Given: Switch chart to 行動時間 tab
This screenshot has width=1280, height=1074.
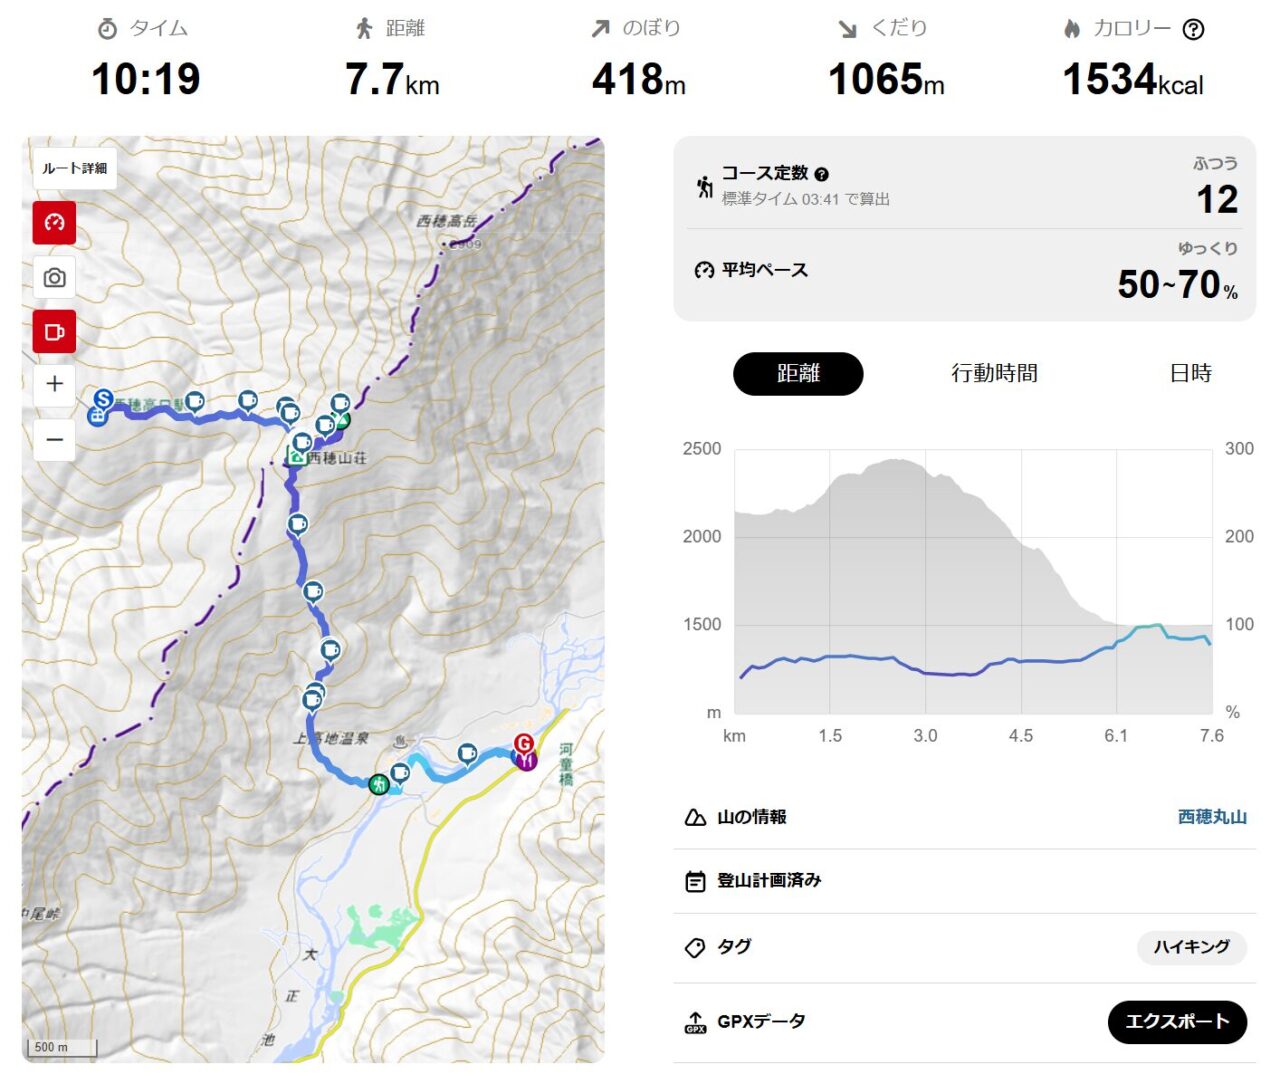Looking at the screenshot, I should coord(994,373).
